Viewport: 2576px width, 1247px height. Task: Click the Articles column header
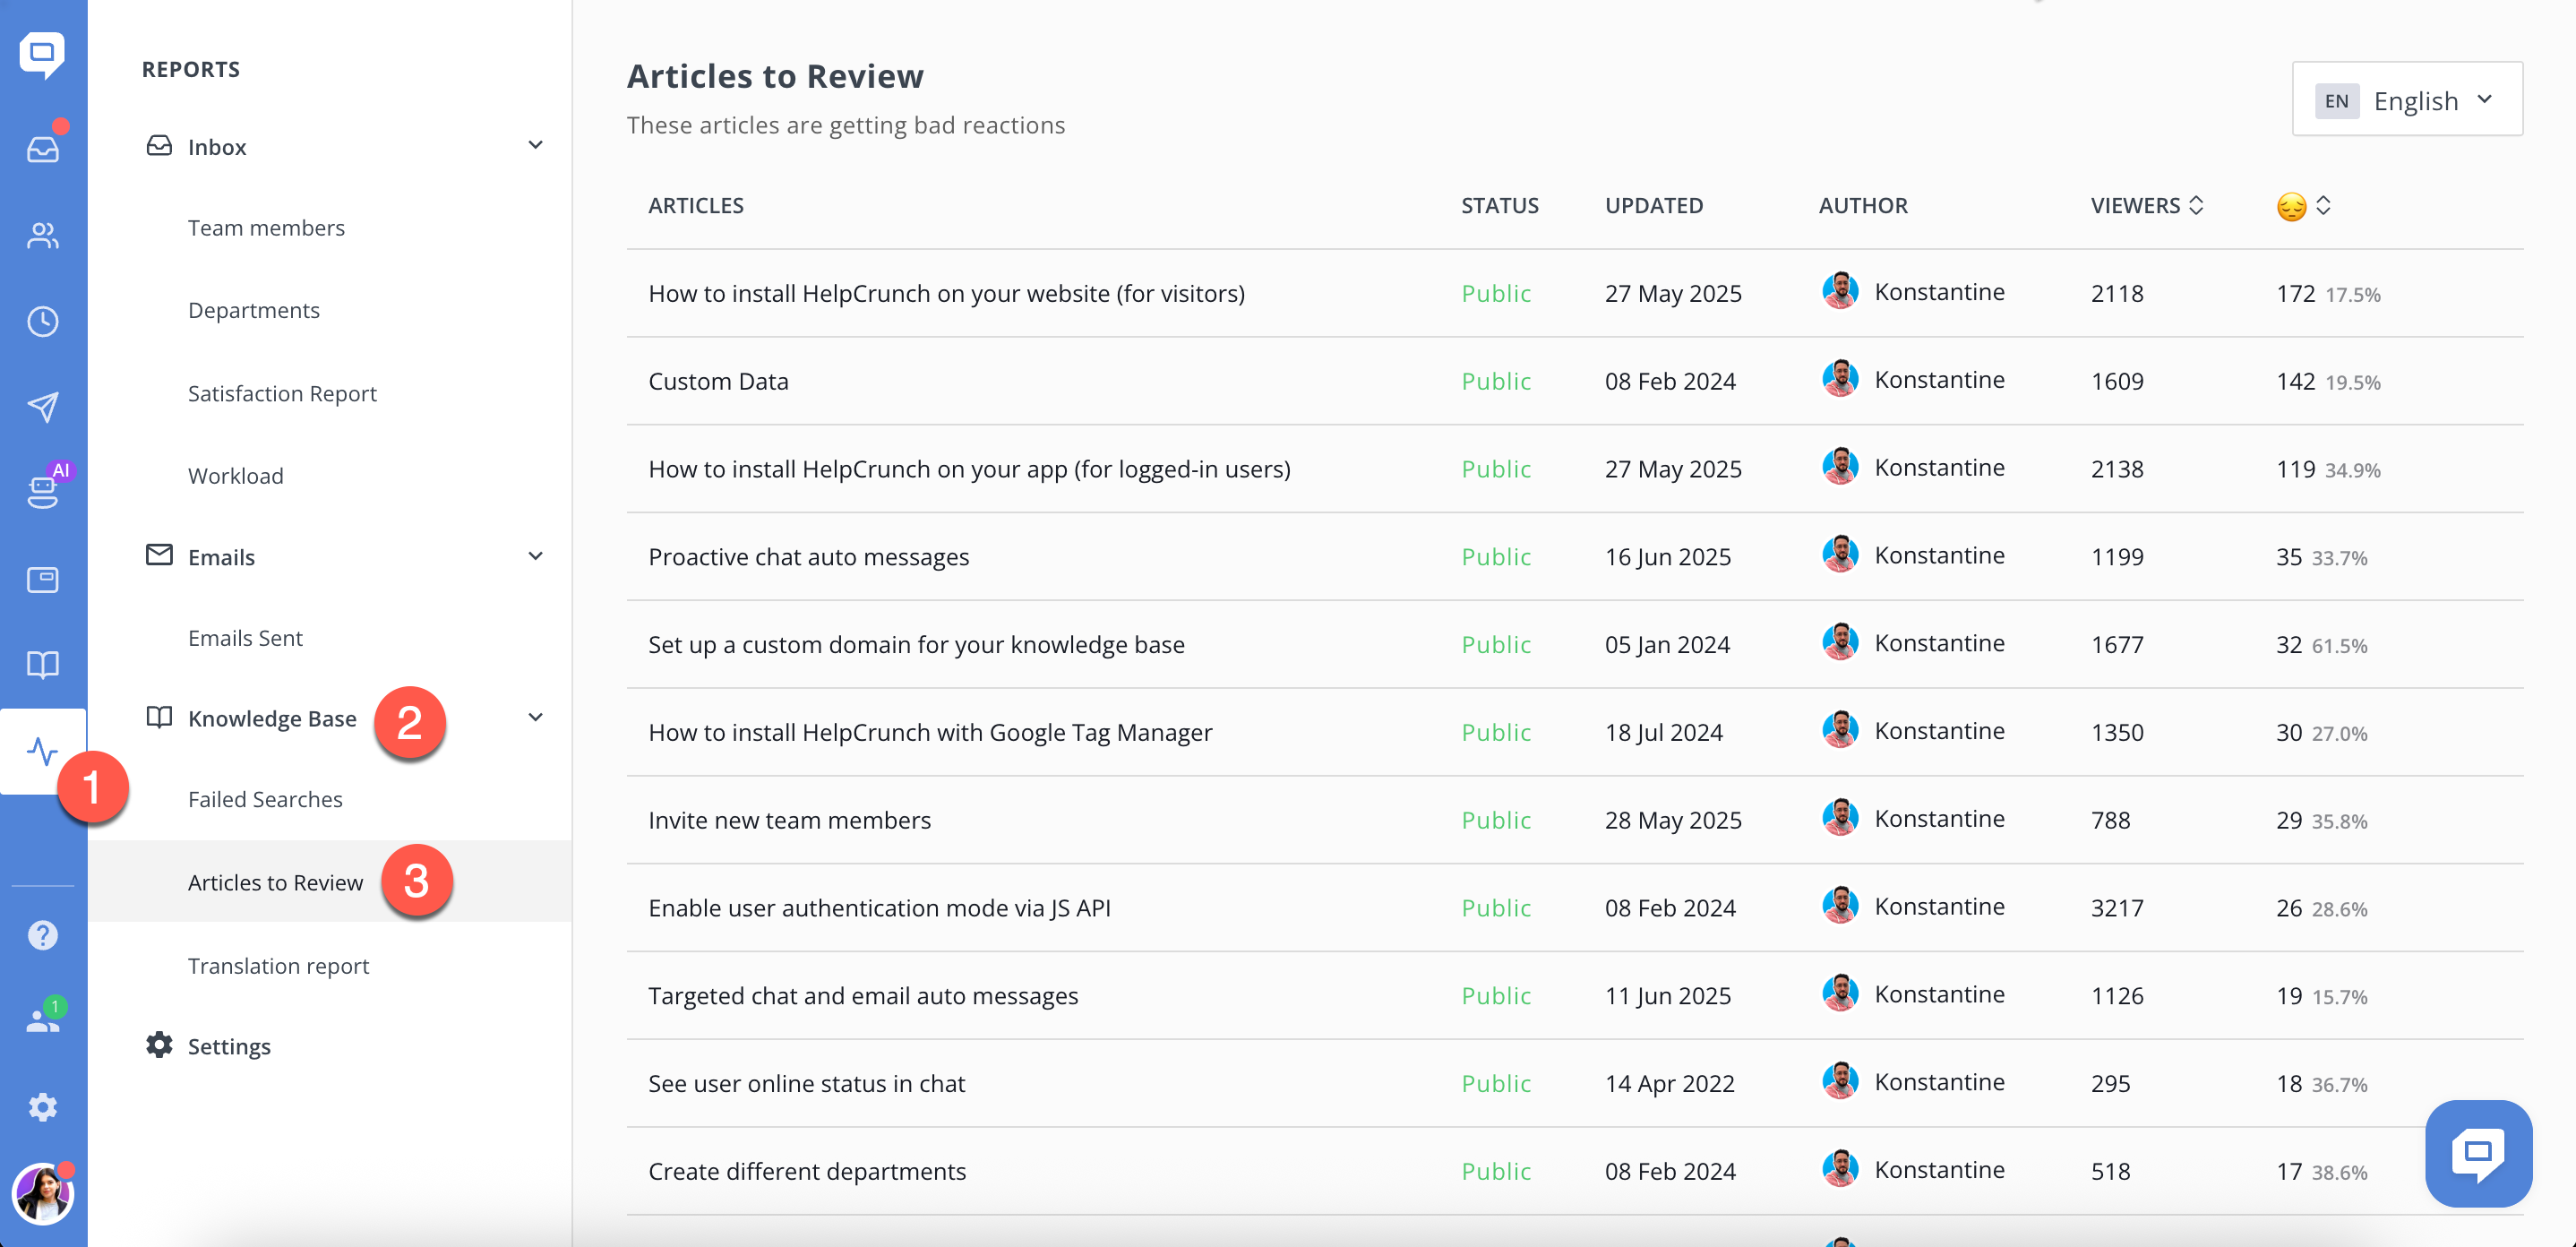tap(696, 205)
